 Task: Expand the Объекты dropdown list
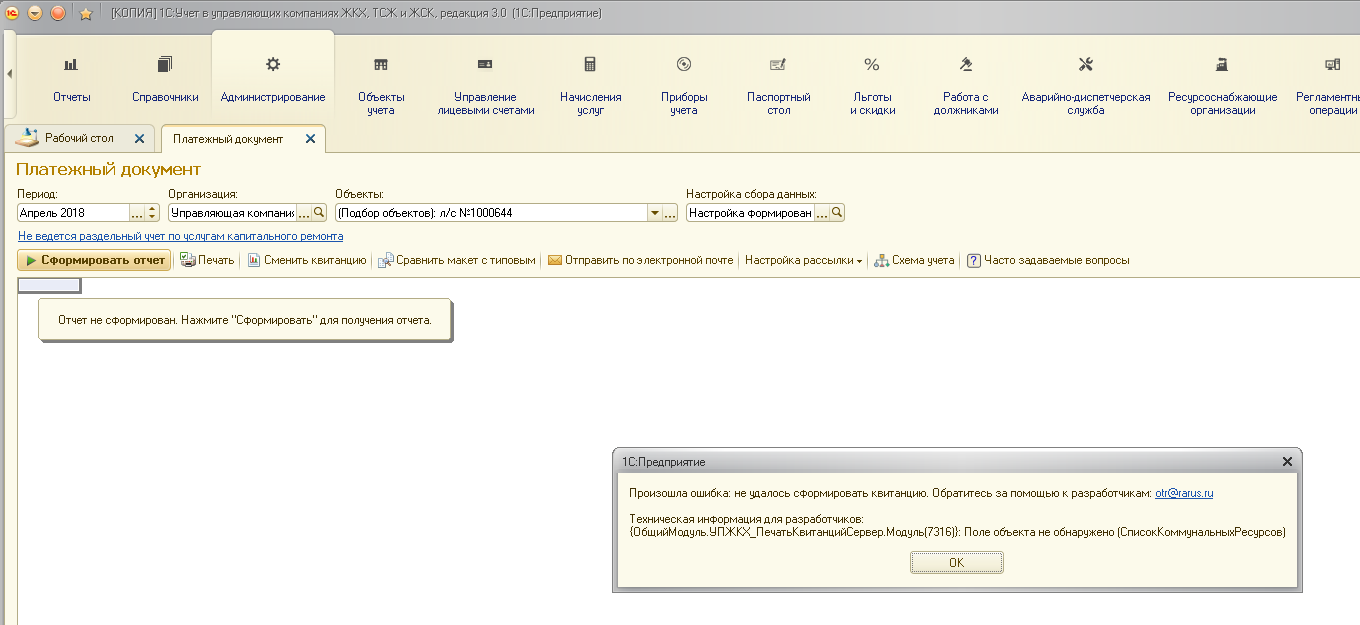(655, 213)
